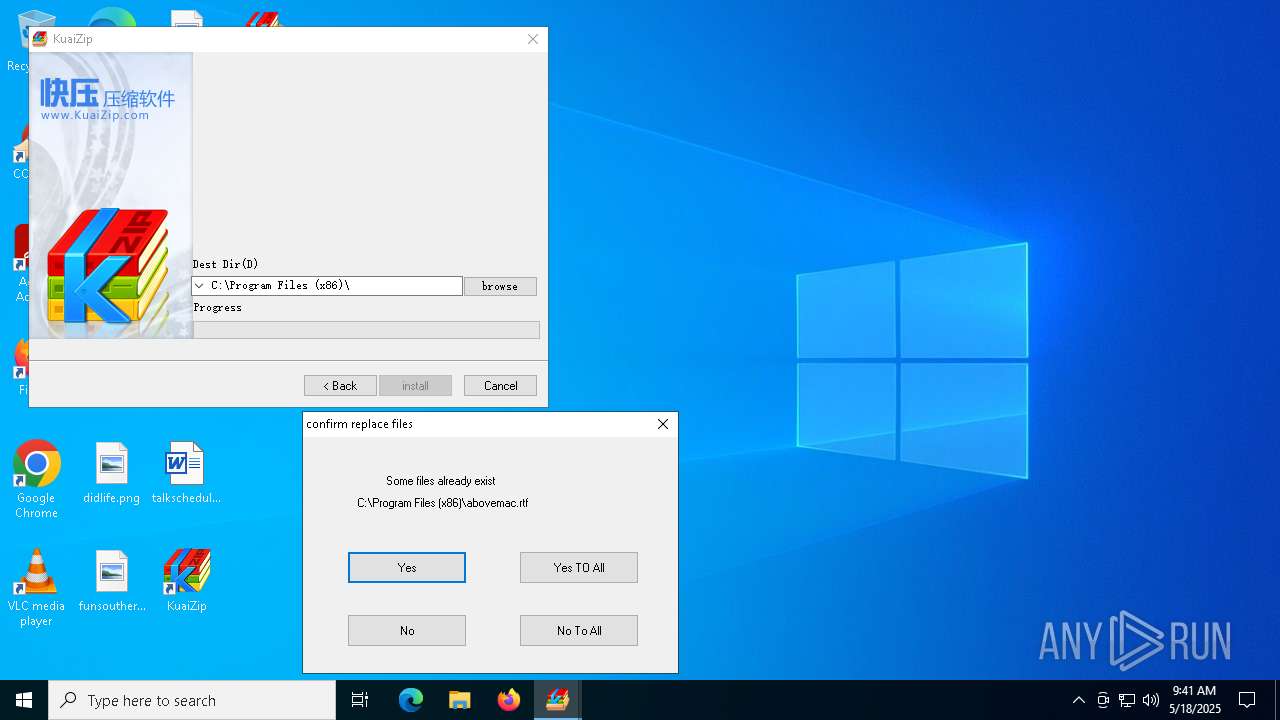The image size is (1280, 720).
Task: Open Google Chrome desktop shortcut
Action: tap(36, 480)
